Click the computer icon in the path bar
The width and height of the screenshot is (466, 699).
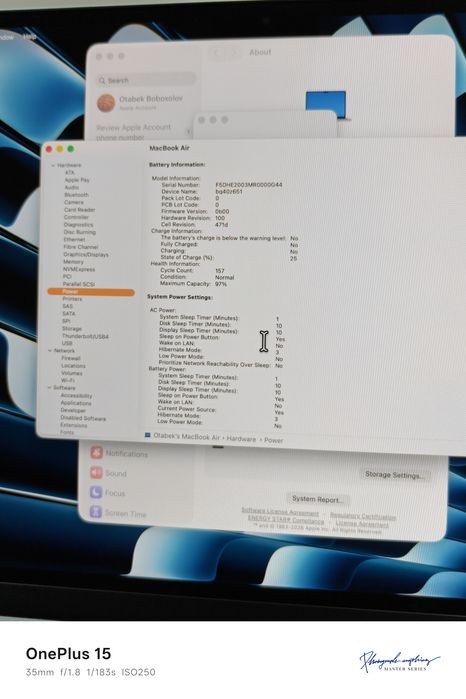pyautogui.click(x=148, y=435)
